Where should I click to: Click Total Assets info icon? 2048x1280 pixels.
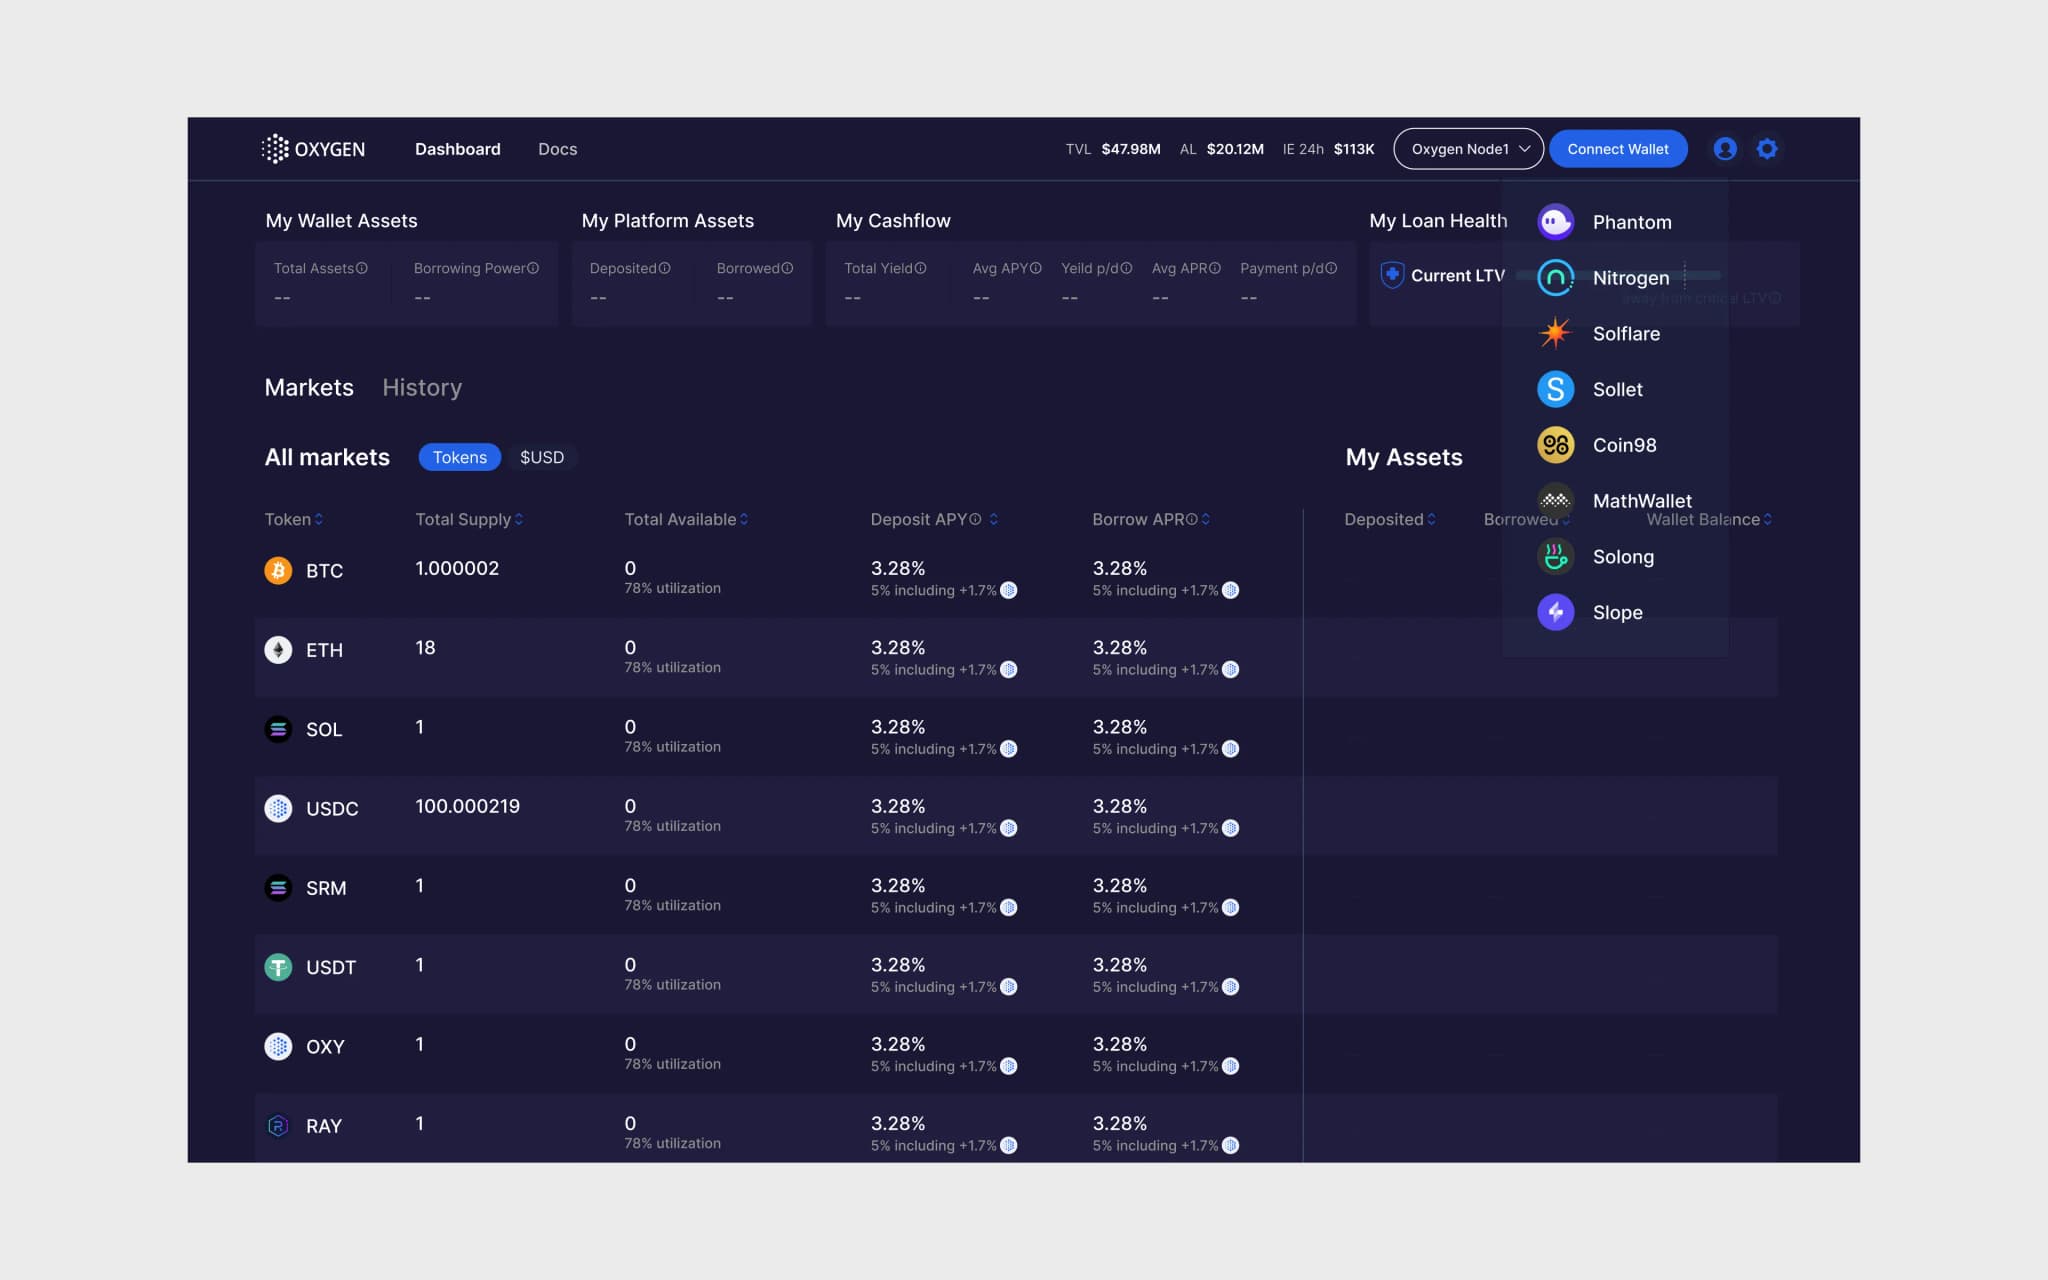tap(362, 268)
